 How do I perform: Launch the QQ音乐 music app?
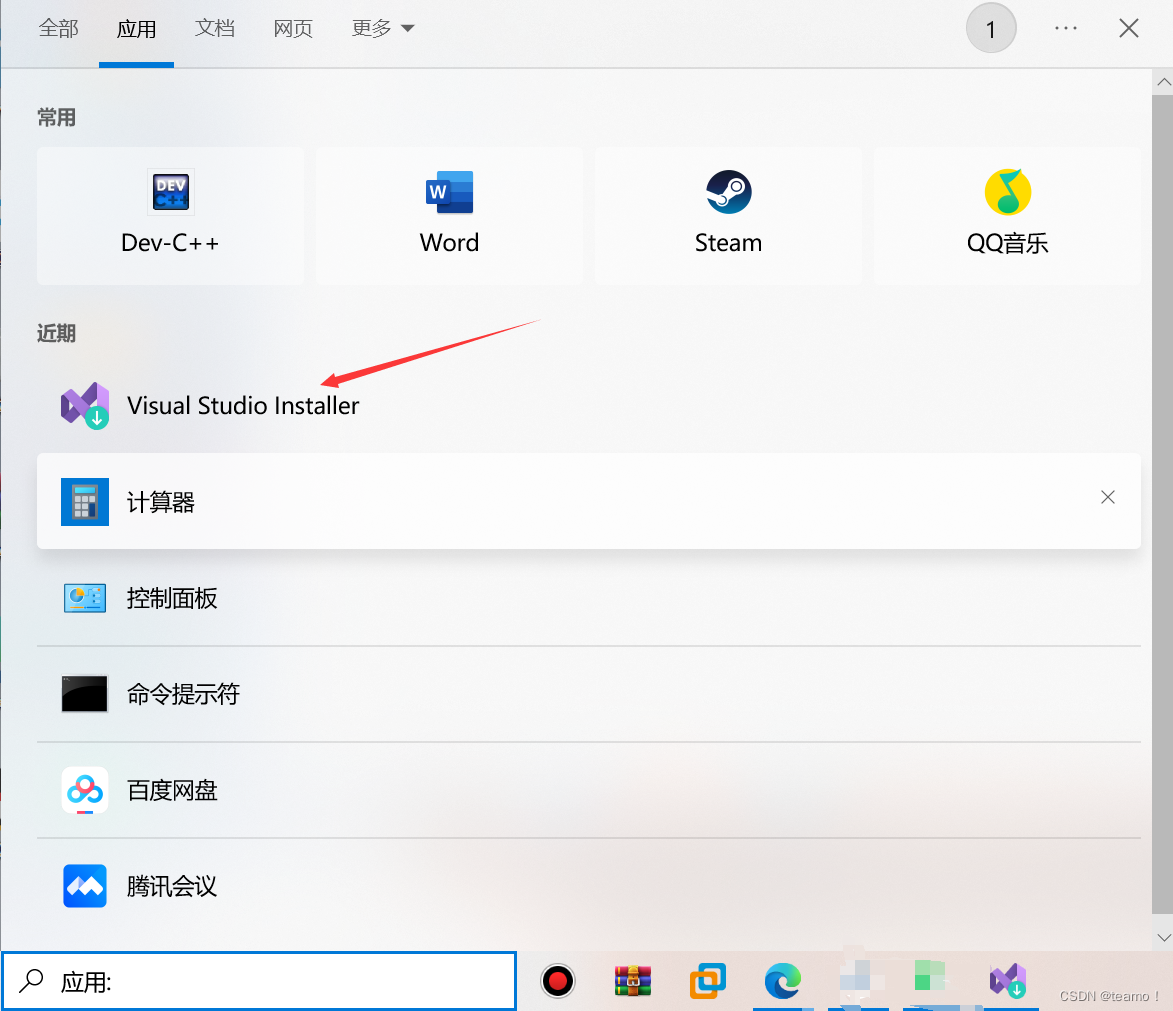pyautogui.click(x=1007, y=216)
